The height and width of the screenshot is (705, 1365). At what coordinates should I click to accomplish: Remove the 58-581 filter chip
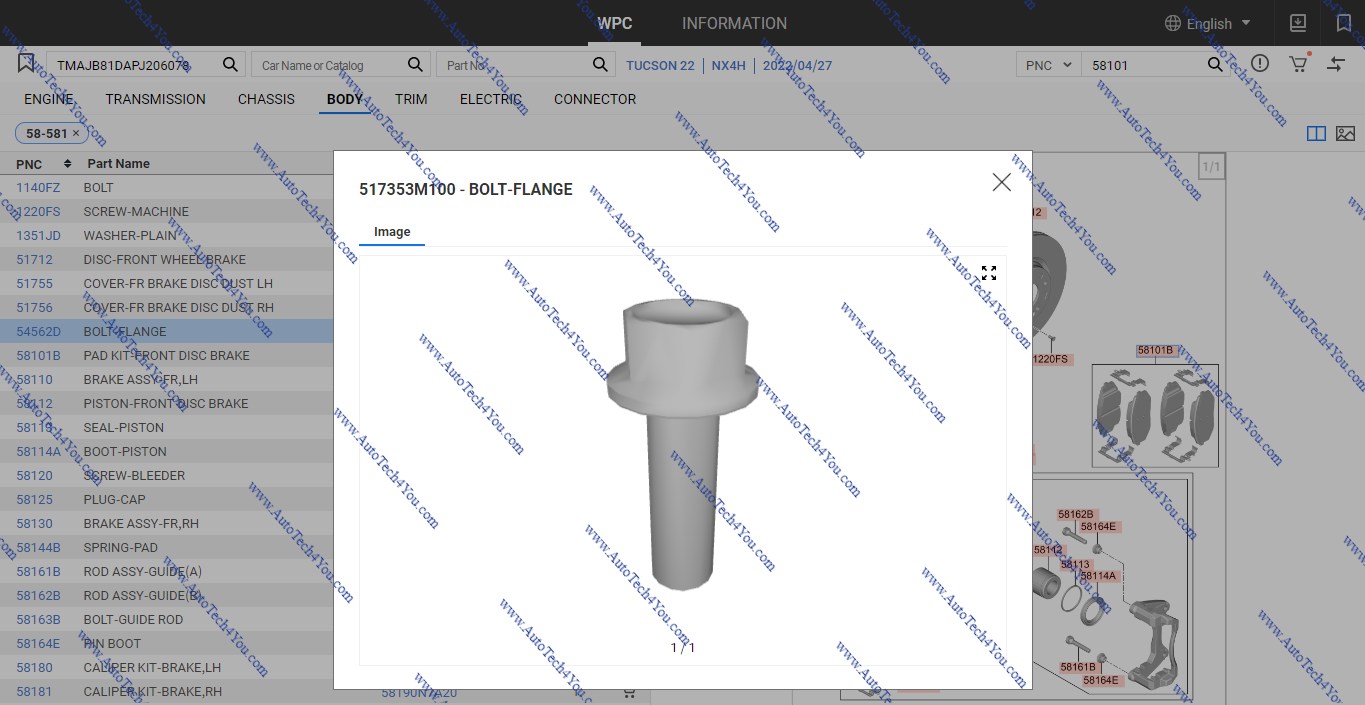(76, 133)
